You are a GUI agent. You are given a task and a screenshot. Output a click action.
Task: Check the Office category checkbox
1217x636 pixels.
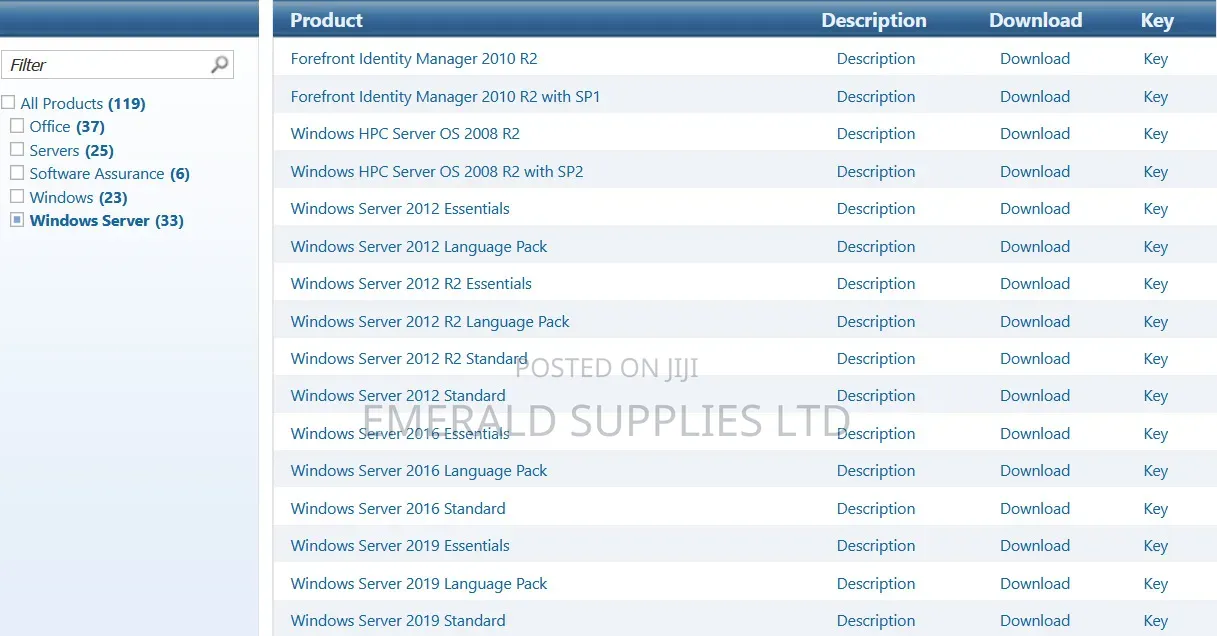tap(17, 126)
